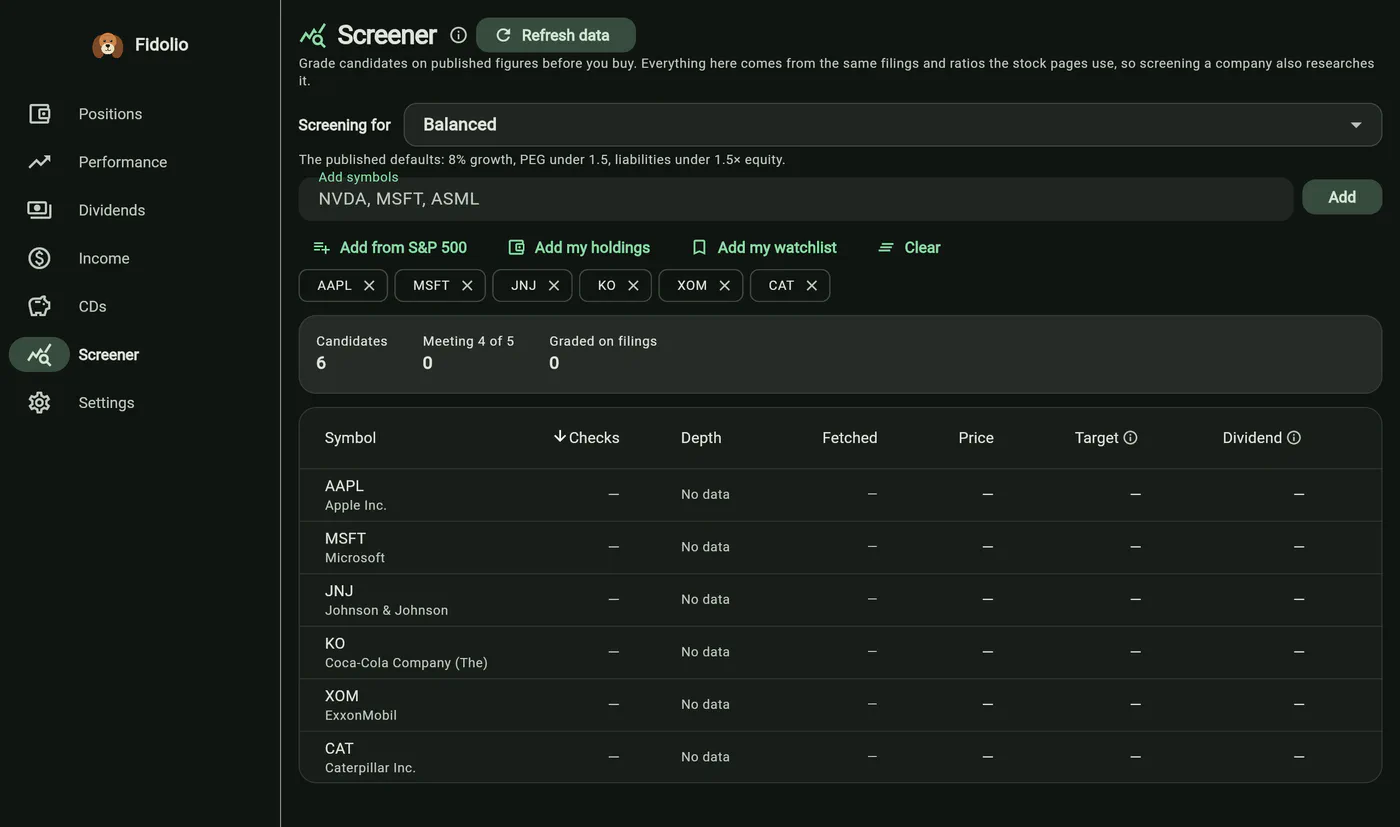Click the Screening for dropdown arrow
Image resolution: width=1400 pixels, height=827 pixels.
(x=1356, y=125)
